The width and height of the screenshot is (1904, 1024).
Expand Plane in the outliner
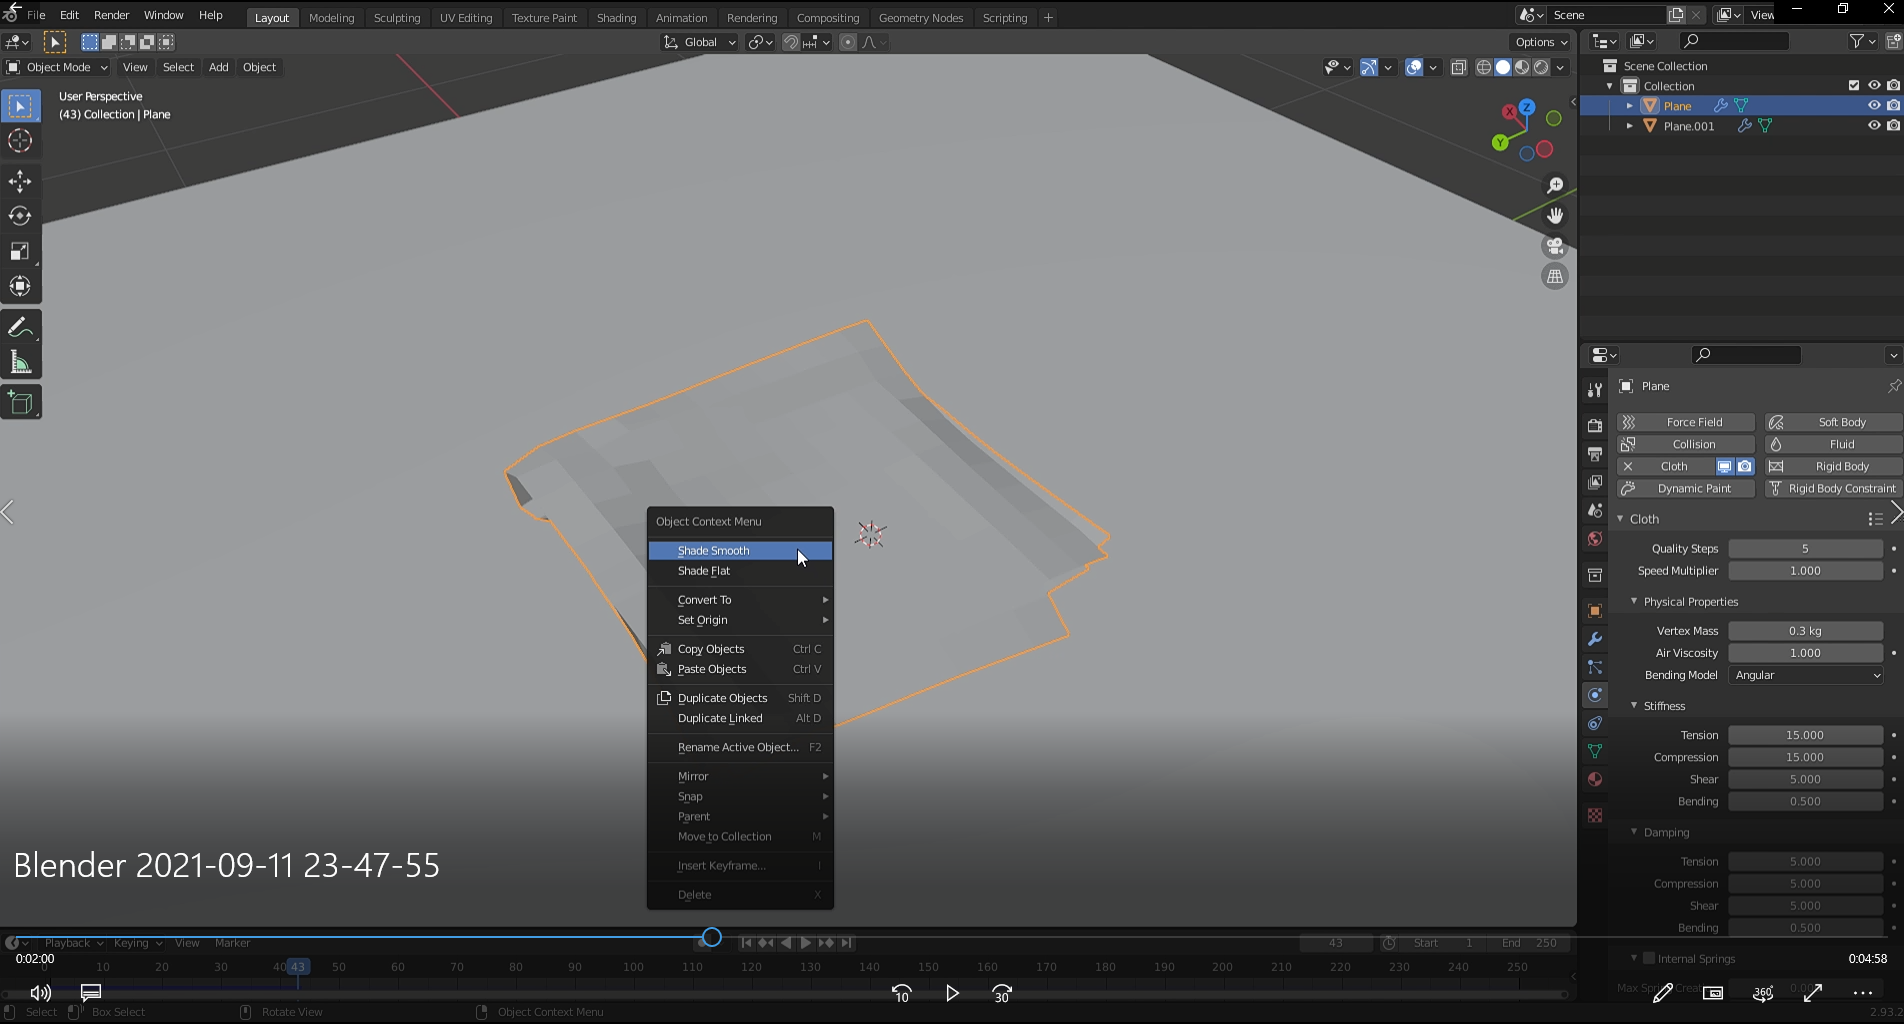(1630, 106)
